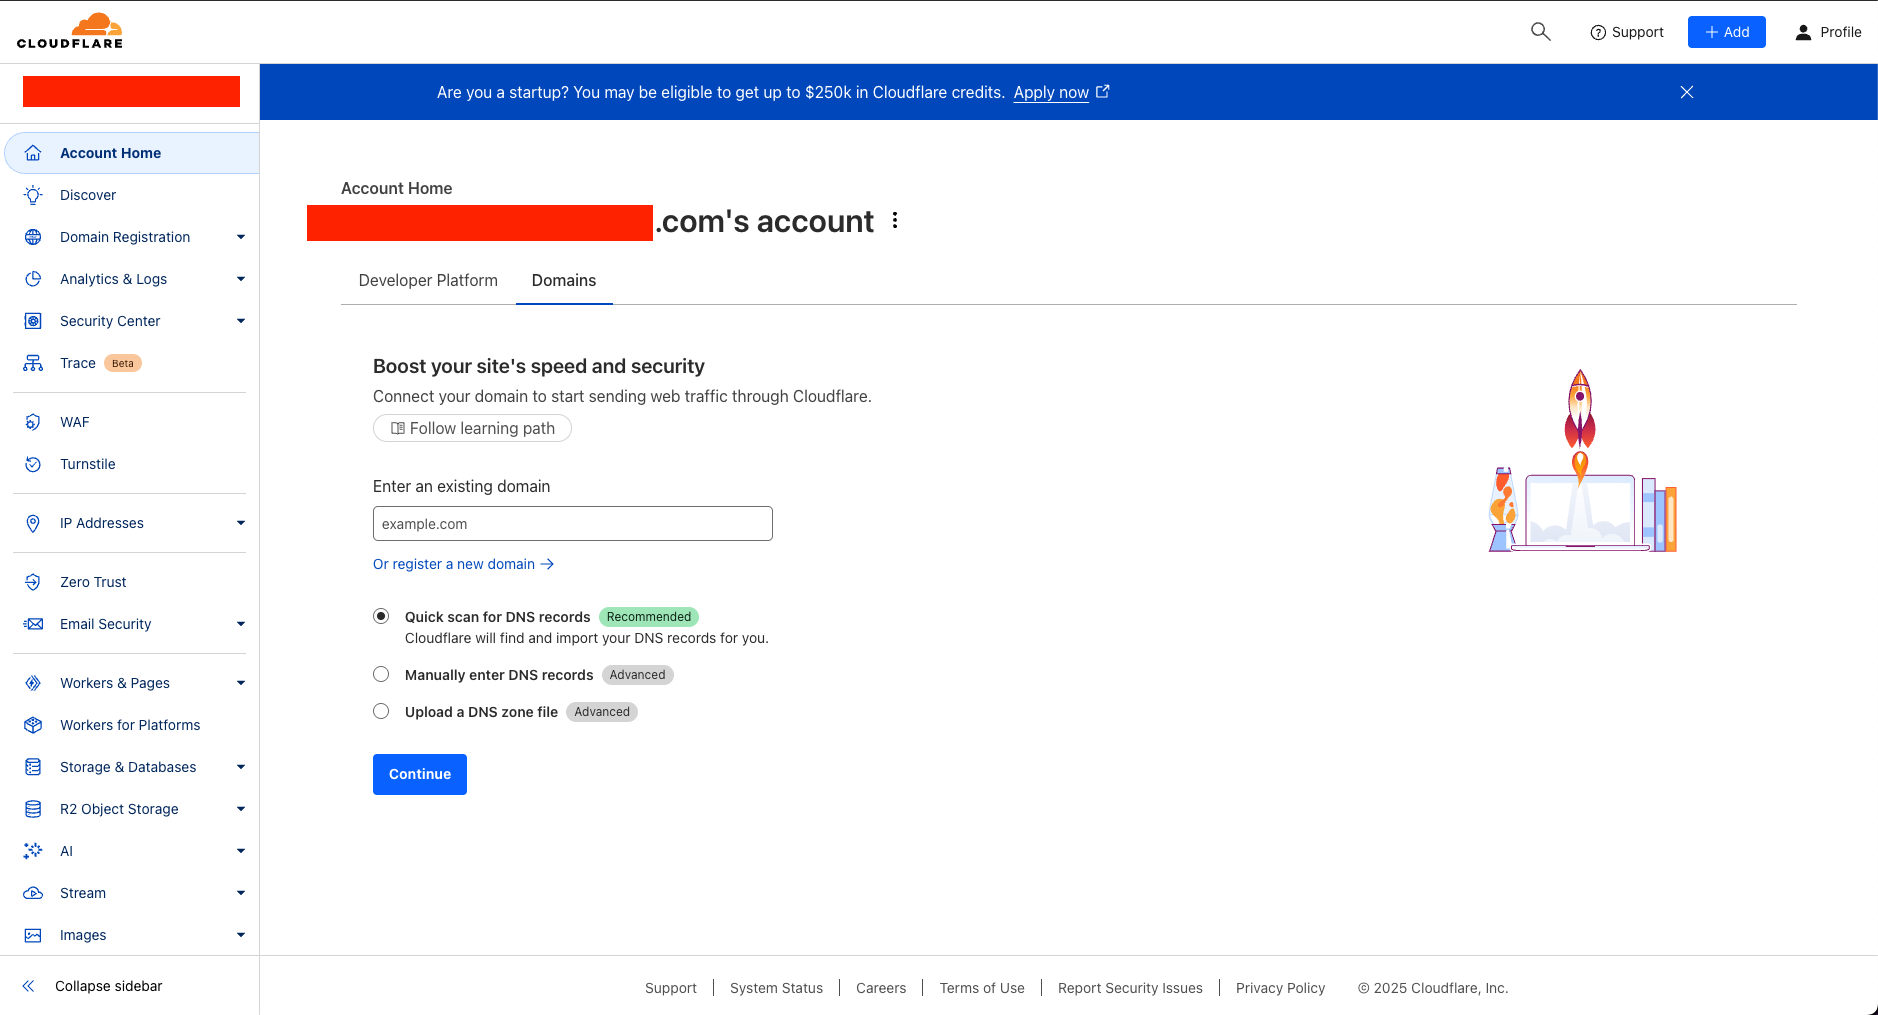The width and height of the screenshot is (1878, 1015).
Task: Click the blue Add button
Action: (1727, 32)
